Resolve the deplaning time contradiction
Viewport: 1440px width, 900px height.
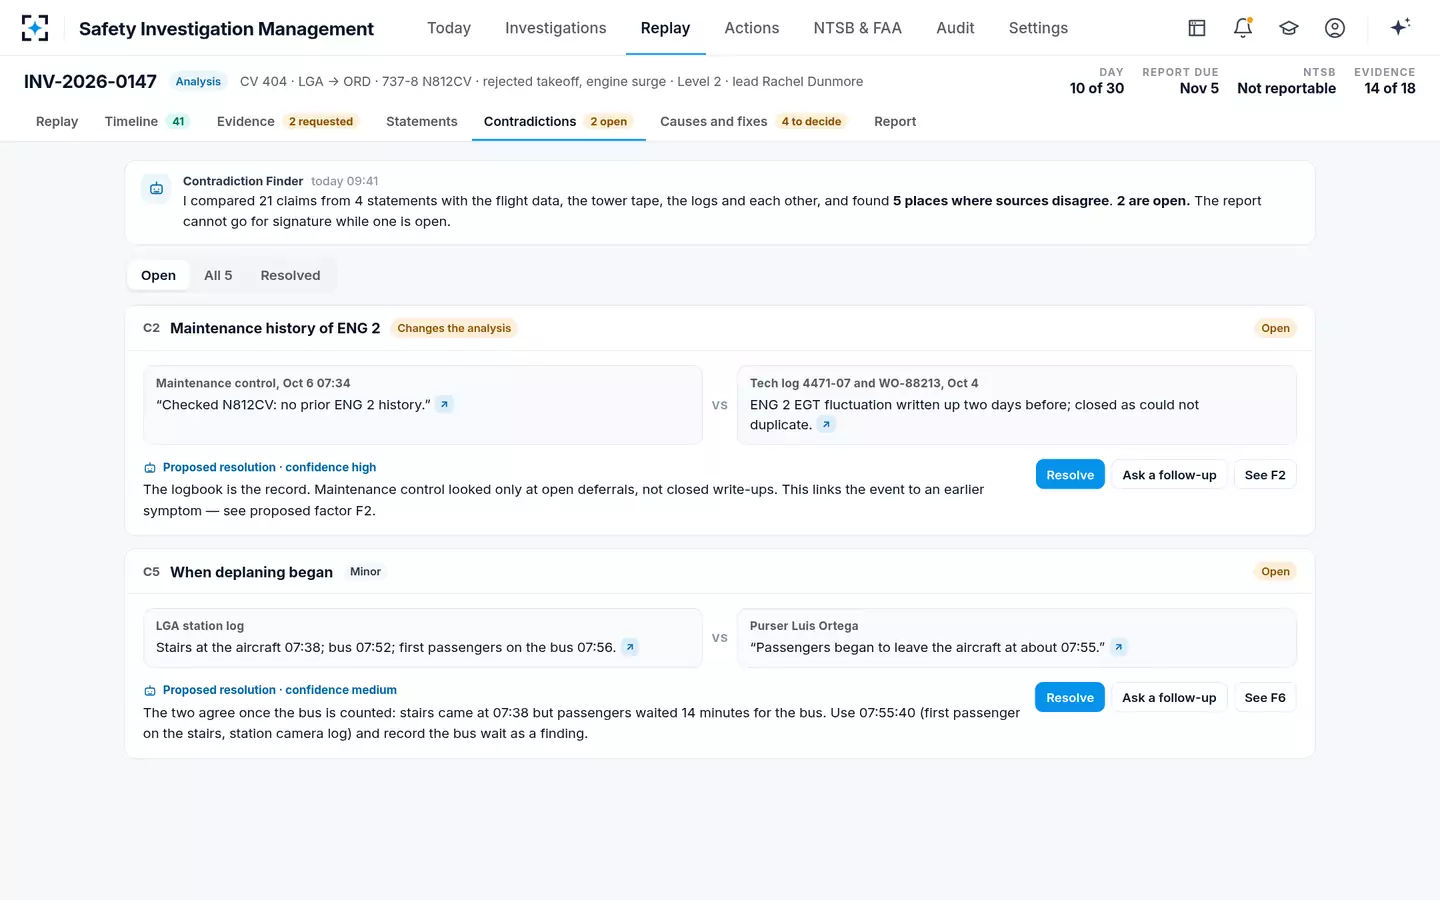click(x=1070, y=698)
